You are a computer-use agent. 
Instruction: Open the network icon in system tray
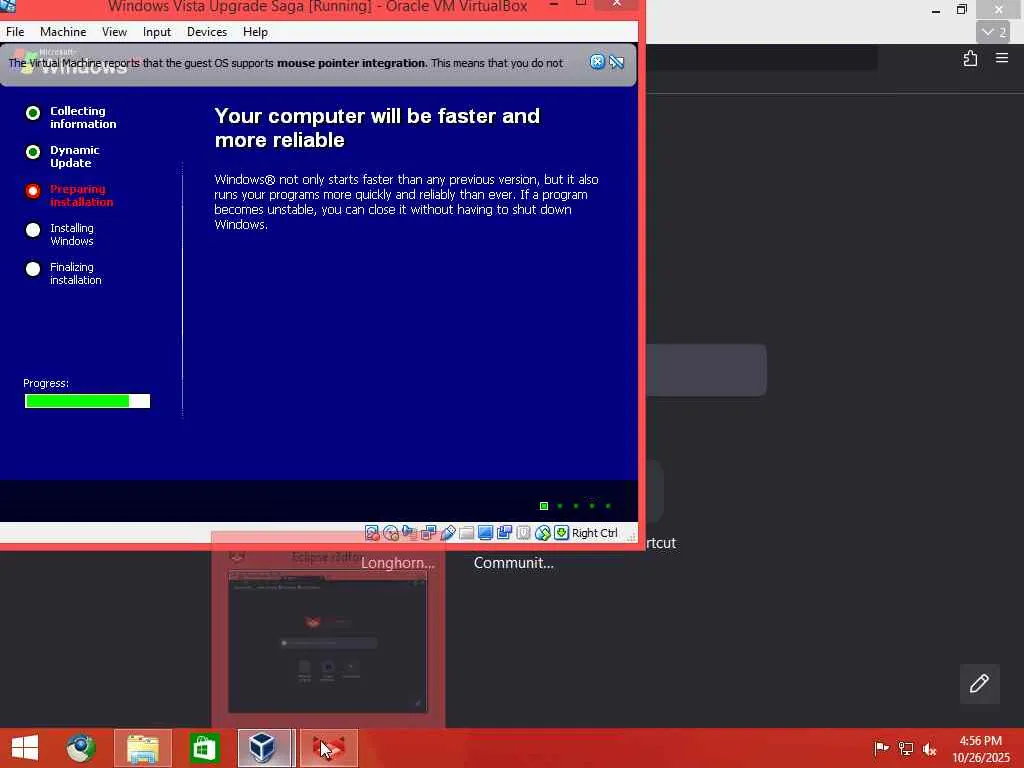[905, 748]
